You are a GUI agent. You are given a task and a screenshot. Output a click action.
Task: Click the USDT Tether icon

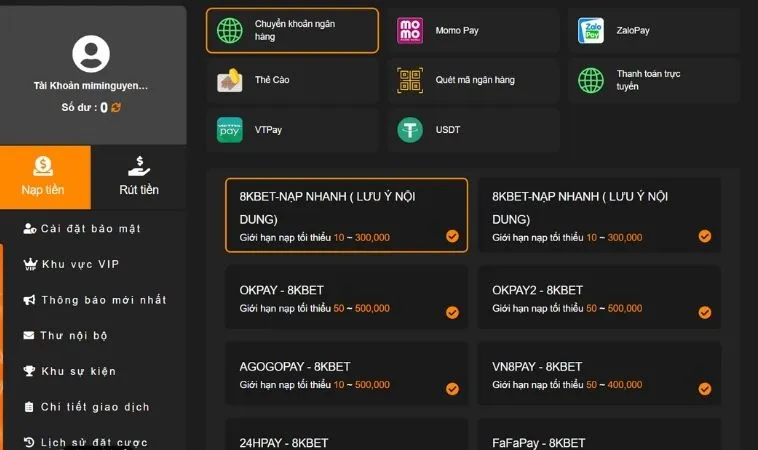(x=410, y=130)
